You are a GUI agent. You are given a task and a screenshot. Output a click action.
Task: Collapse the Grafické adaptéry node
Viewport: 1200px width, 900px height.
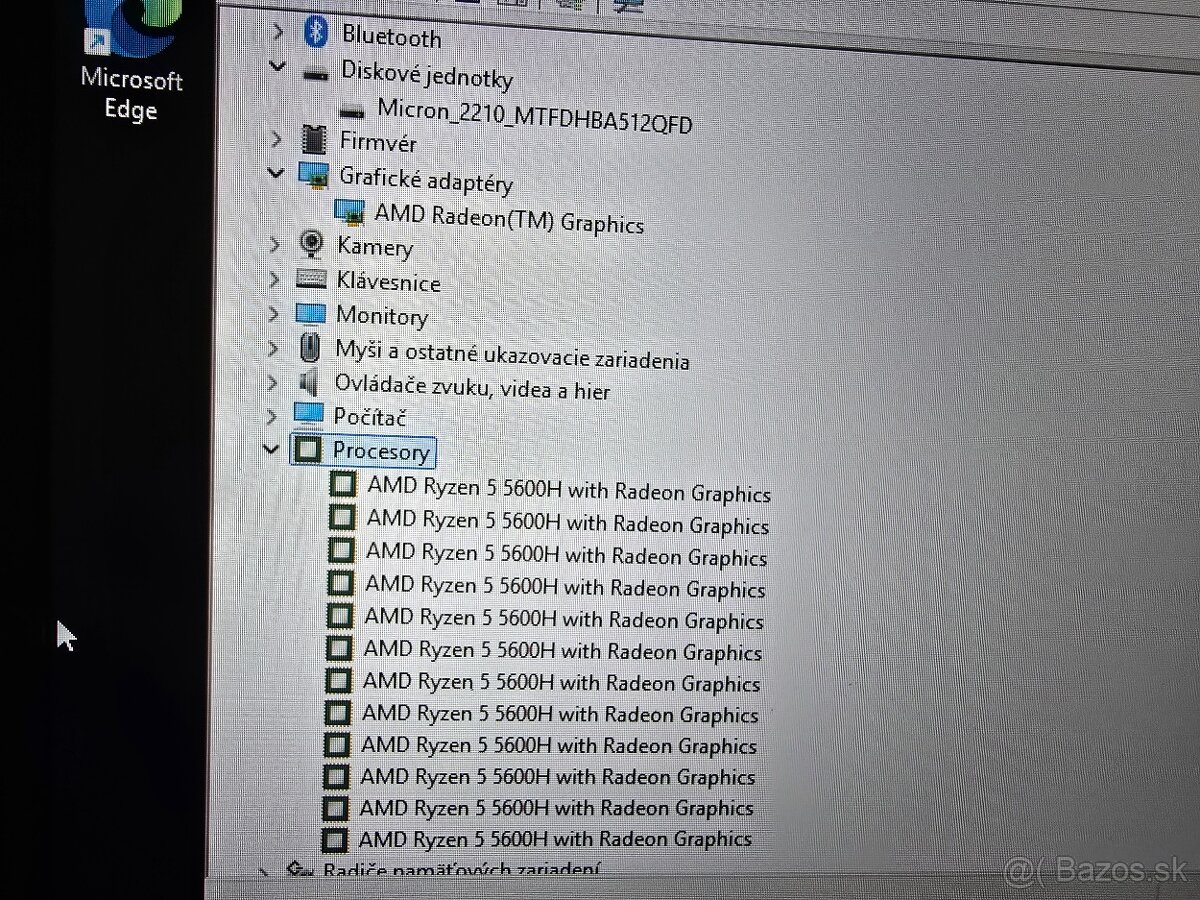coord(275,173)
